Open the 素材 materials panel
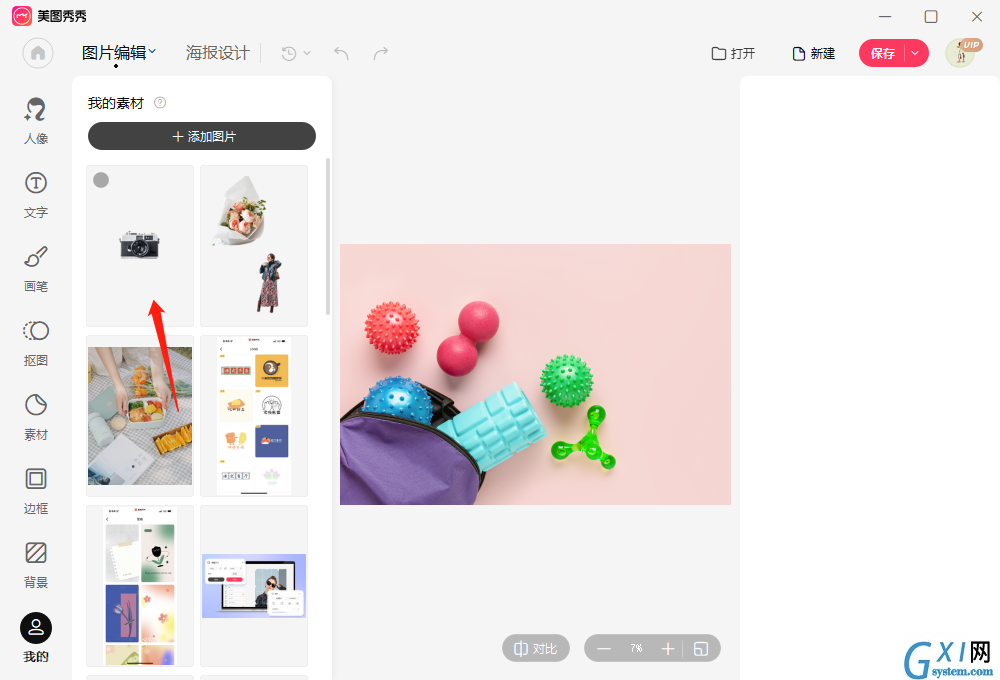The height and width of the screenshot is (680, 1000). (x=36, y=417)
